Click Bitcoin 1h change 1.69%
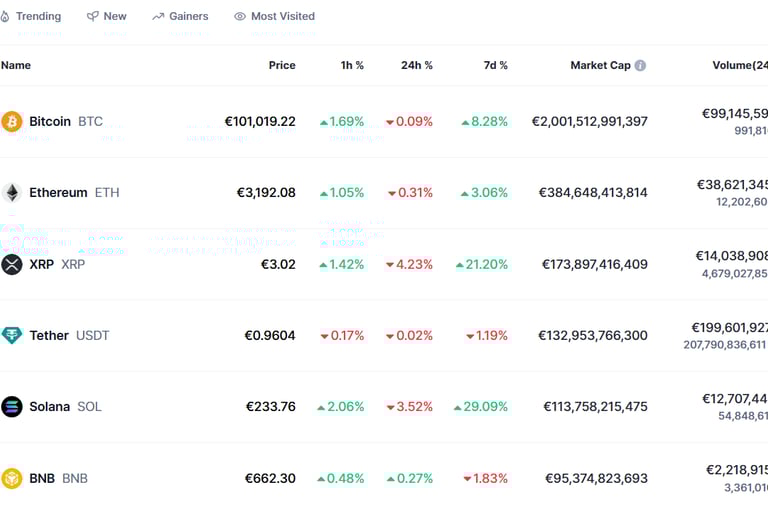Image resolution: width=768 pixels, height=512 pixels. click(342, 122)
